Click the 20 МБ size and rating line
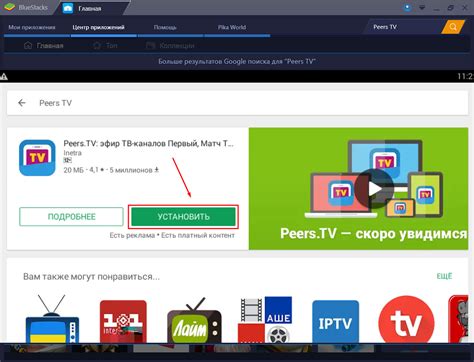 (x=111, y=170)
